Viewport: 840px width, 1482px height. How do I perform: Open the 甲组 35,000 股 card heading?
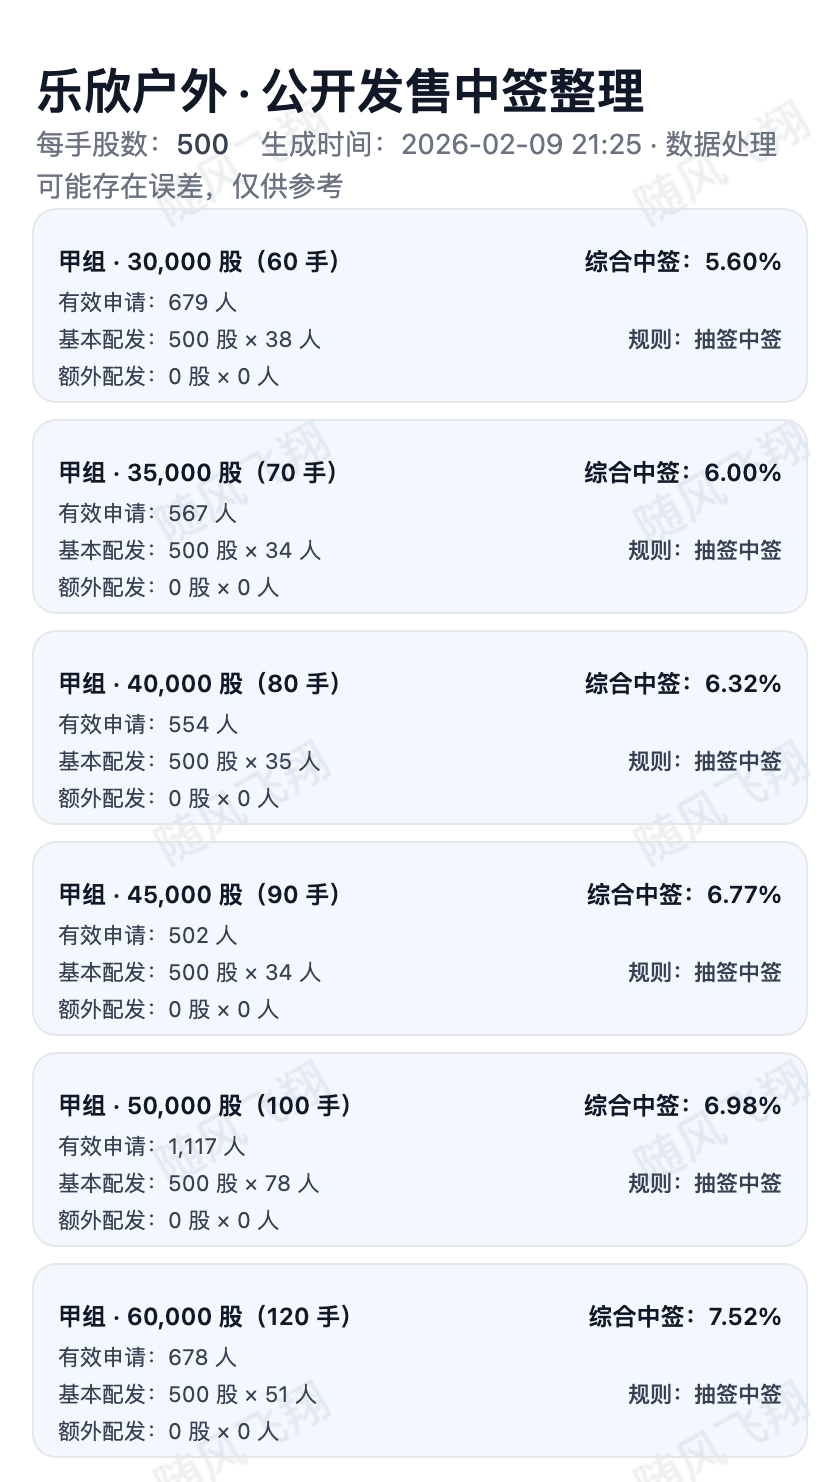point(198,473)
